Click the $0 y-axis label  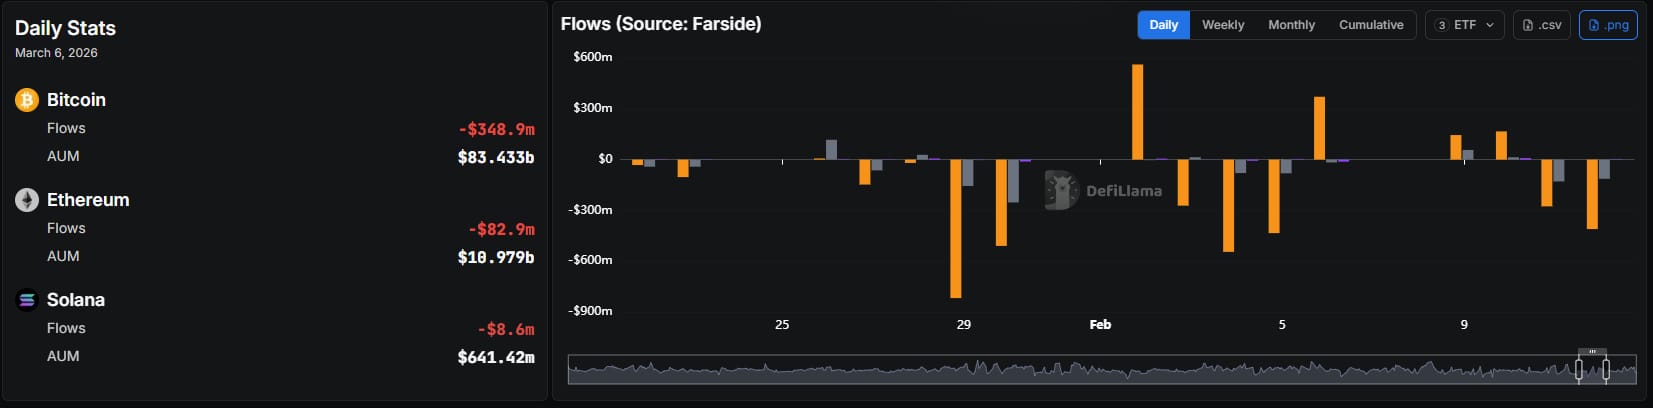point(605,159)
